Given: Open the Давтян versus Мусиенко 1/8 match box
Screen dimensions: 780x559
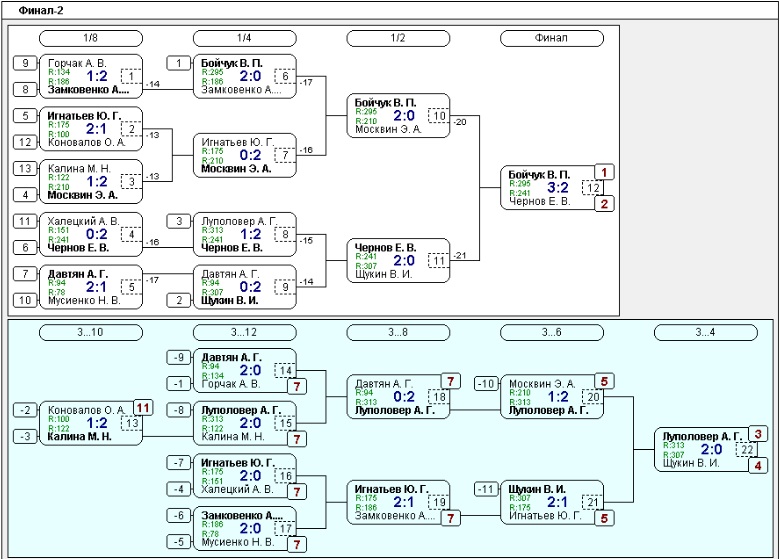Looking at the screenshot, I should (91, 287).
